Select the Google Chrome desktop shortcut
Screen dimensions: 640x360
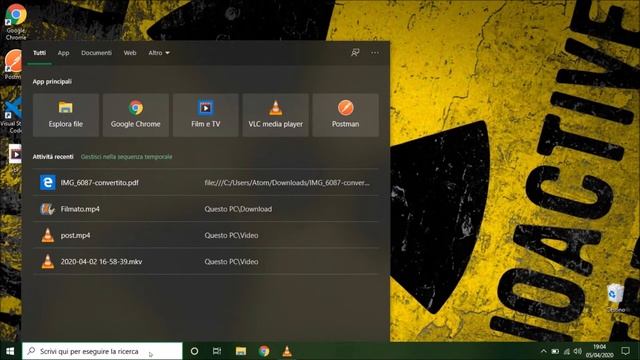click(16, 21)
